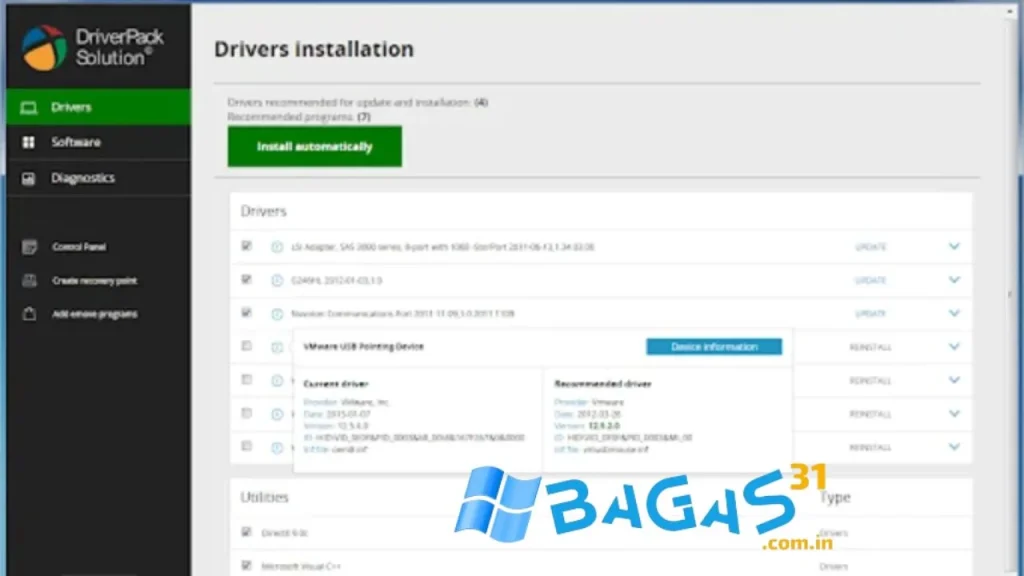Click the 'Type' column header
Screen dimensions: 1024x576
(x=835, y=498)
